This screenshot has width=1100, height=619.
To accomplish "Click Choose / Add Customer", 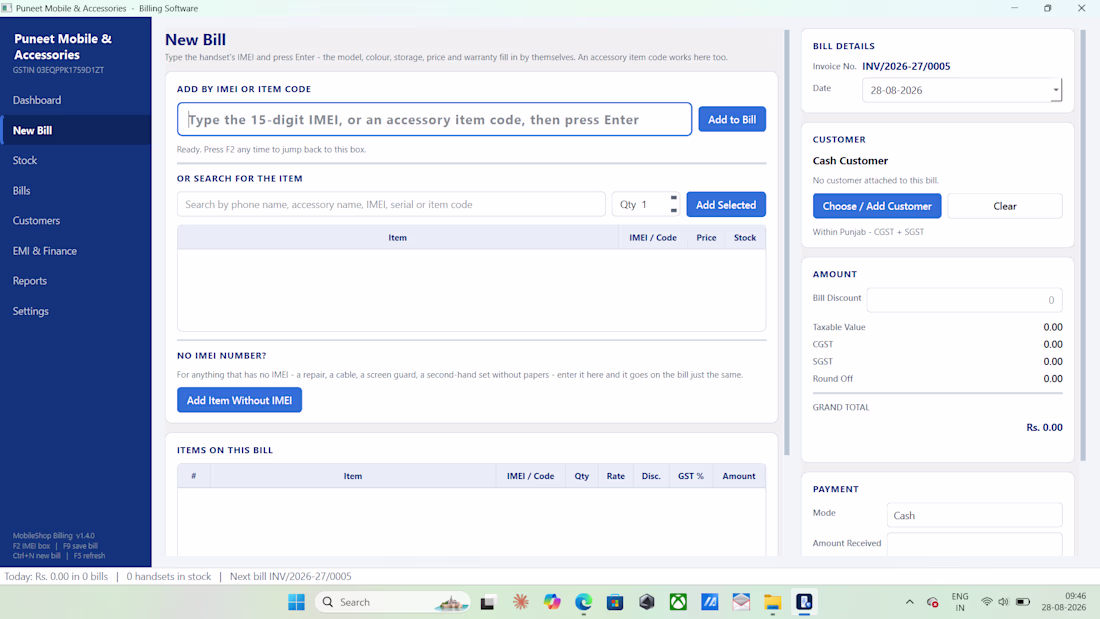I will tap(877, 206).
